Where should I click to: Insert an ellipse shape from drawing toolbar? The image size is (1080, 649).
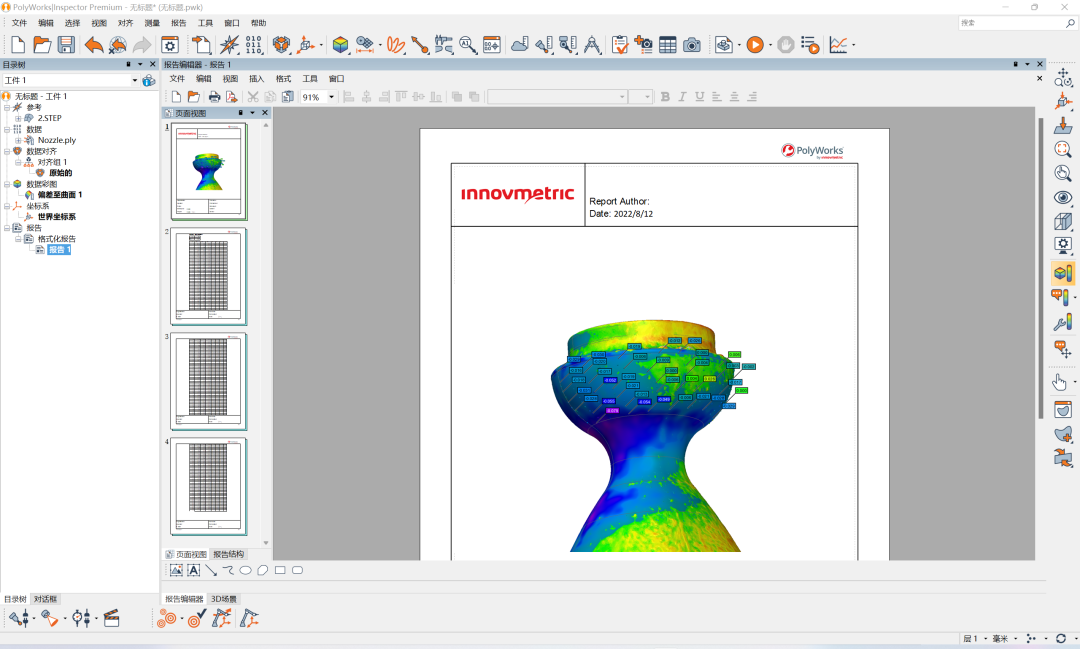245,570
